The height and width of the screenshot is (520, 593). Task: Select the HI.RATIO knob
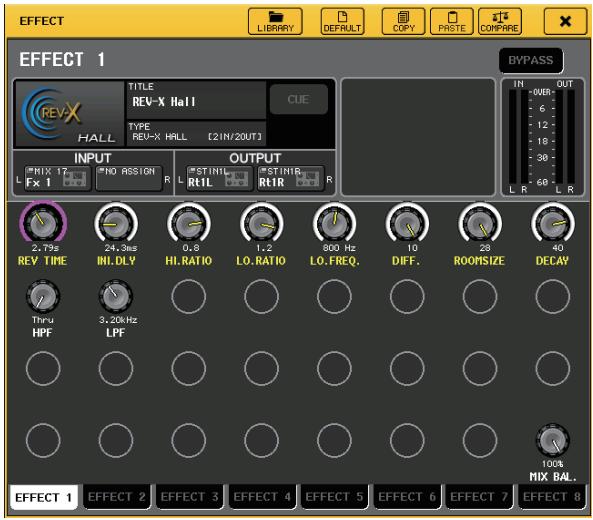[189, 223]
